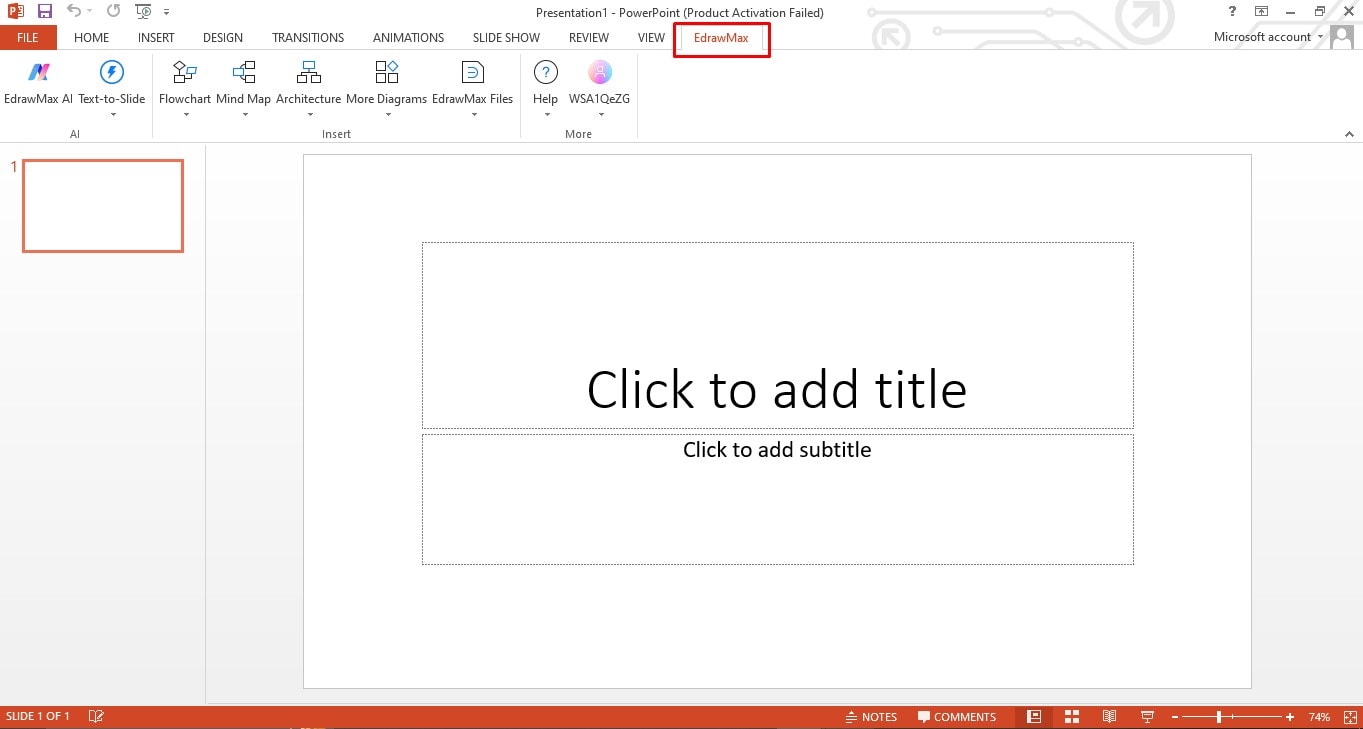The image size is (1363, 729).
Task: Switch to Normal view
Action: click(1034, 717)
